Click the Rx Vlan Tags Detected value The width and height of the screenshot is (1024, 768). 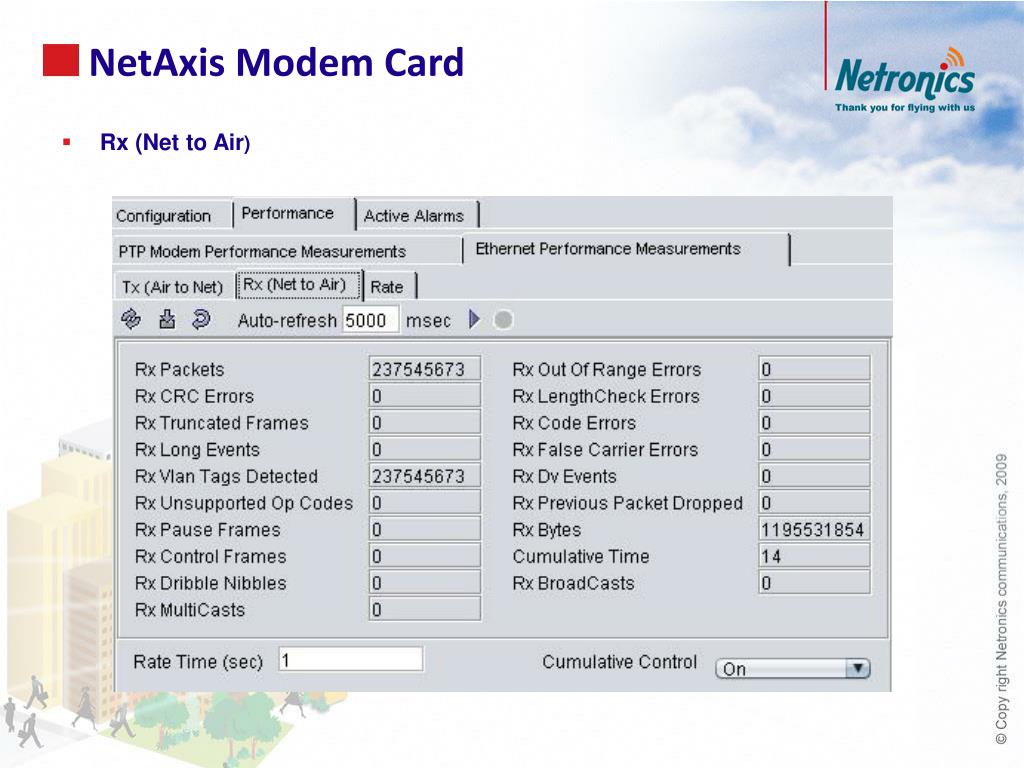pos(424,476)
